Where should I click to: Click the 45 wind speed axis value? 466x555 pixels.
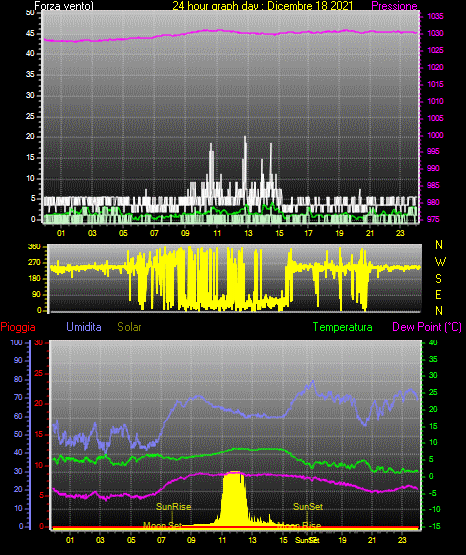[x=30, y=34]
